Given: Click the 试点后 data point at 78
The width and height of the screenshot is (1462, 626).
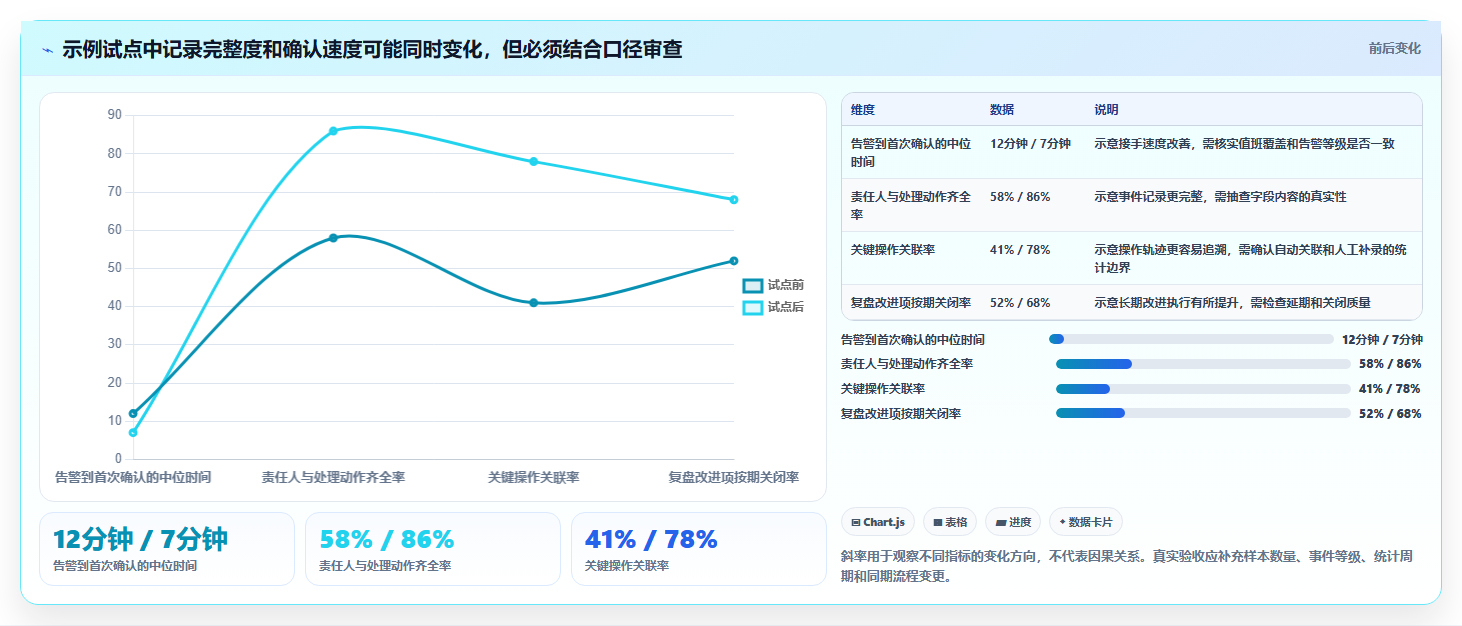Looking at the screenshot, I should pyautogui.click(x=533, y=161).
